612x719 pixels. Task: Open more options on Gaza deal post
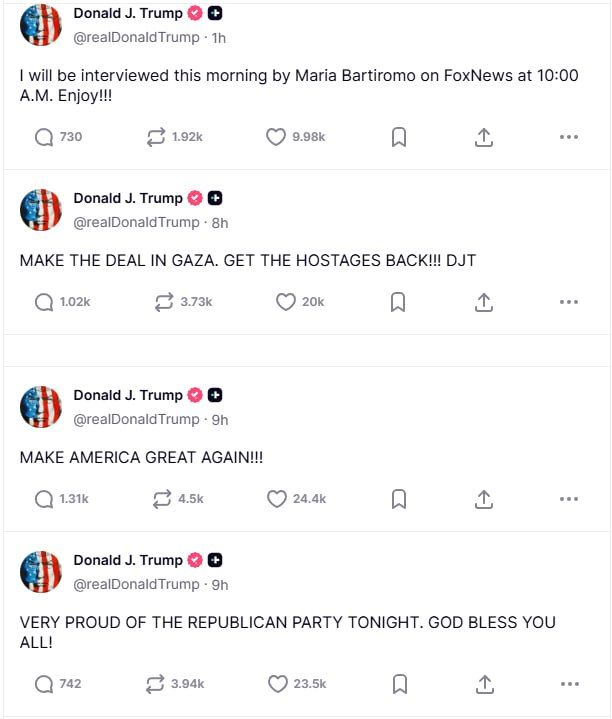(569, 302)
